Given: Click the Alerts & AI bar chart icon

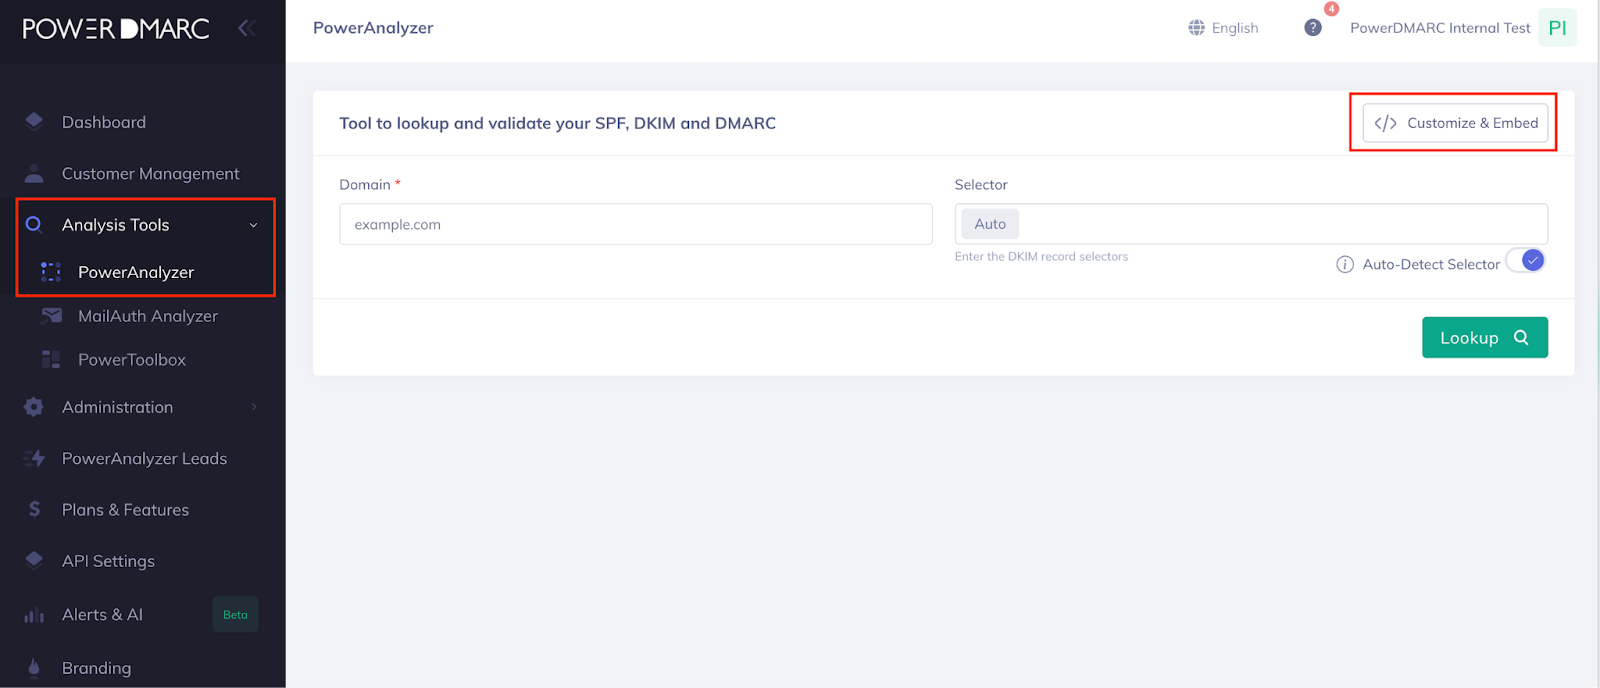Looking at the screenshot, I should tap(34, 614).
